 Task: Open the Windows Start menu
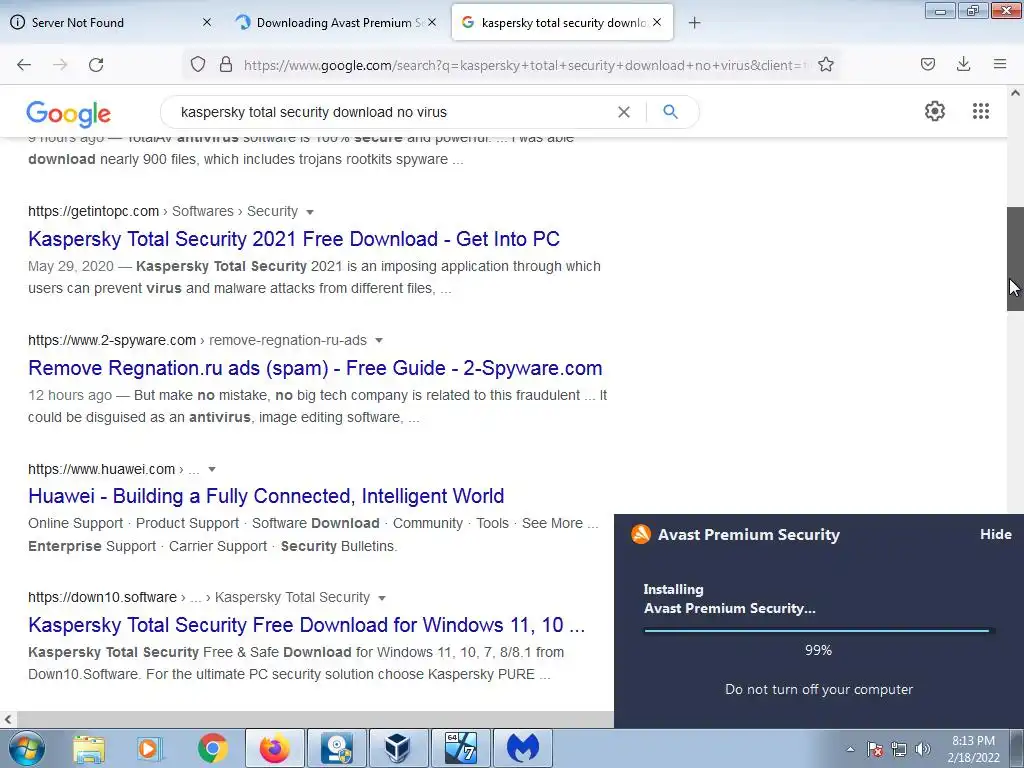tap(27, 748)
